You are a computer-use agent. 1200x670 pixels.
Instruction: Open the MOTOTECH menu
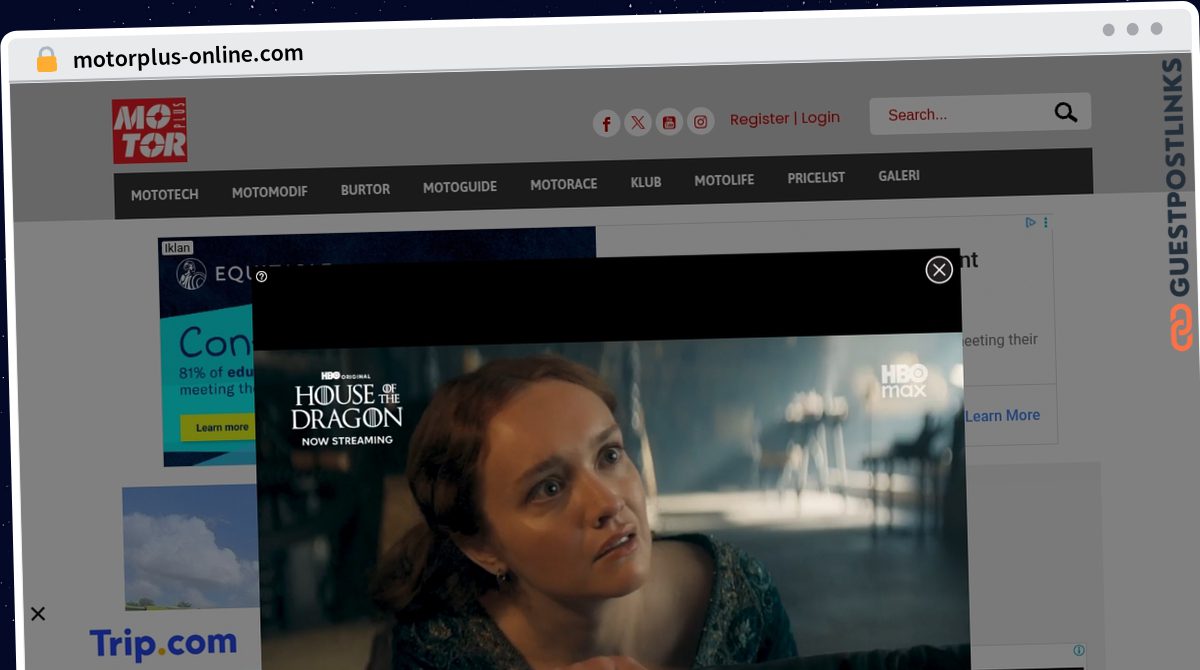(165, 195)
